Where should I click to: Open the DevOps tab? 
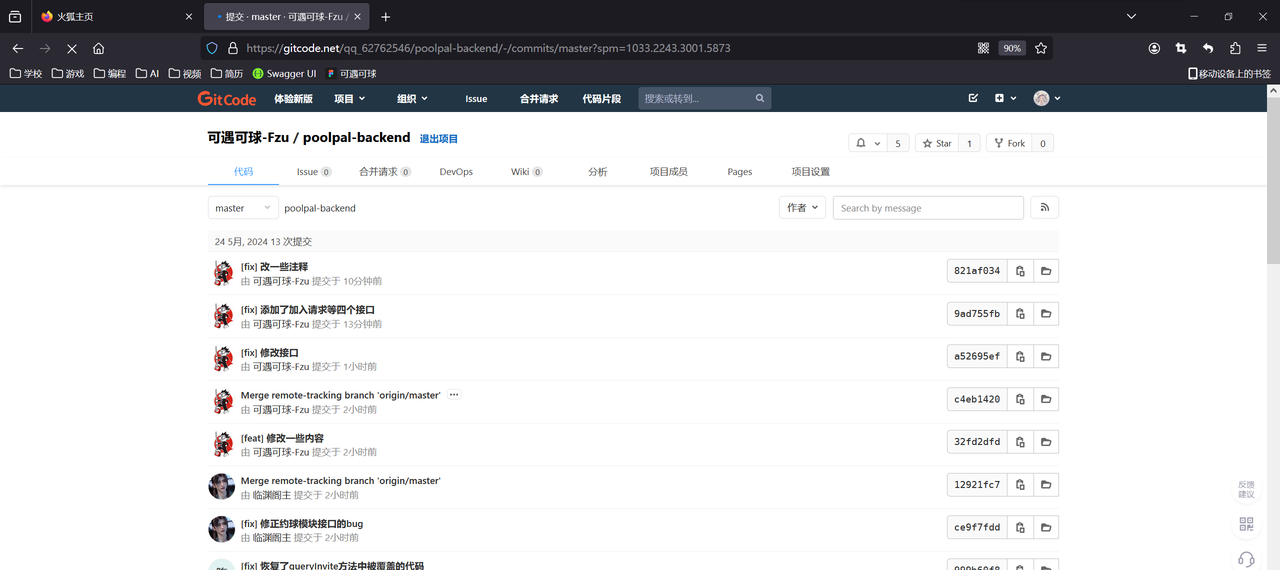(456, 172)
